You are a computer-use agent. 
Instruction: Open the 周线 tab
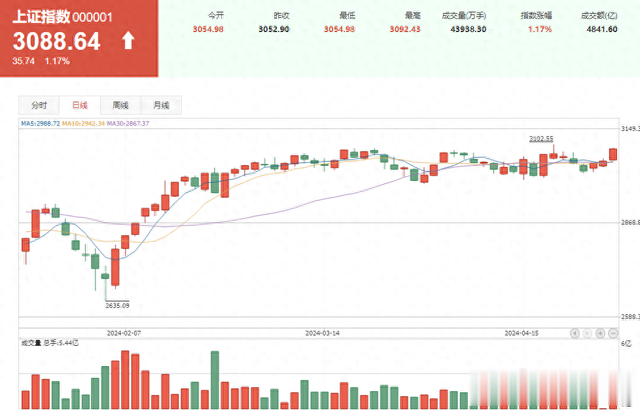tap(120, 105)
